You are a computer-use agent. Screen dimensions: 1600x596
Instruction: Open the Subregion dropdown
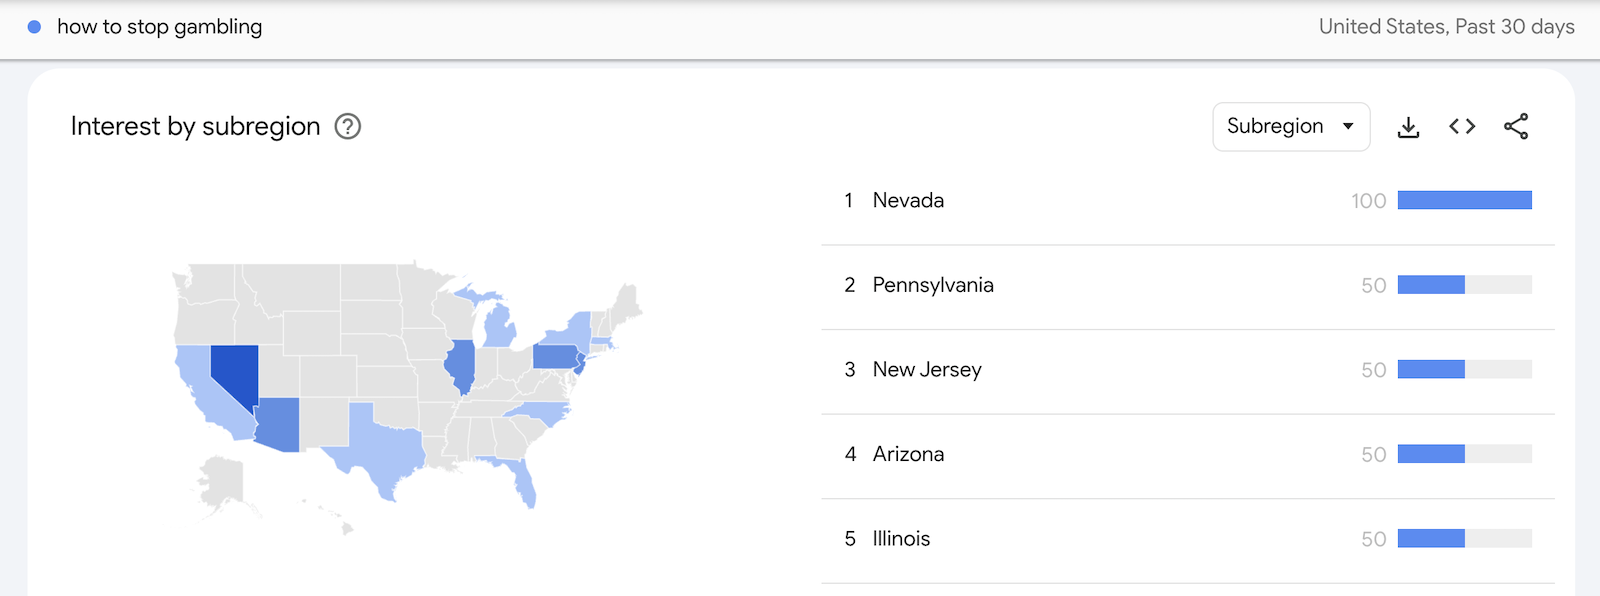(x=1290, y=127)
